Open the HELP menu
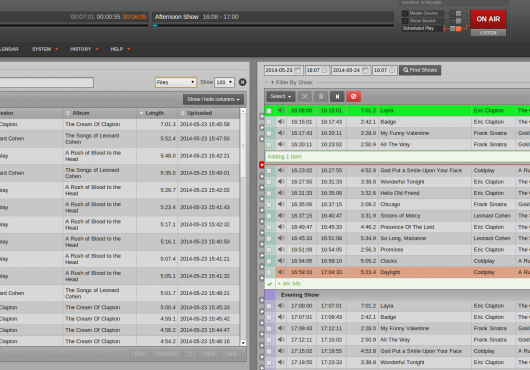Image resolution: width=530 pixels, height=370 pixels. [120, 49]
